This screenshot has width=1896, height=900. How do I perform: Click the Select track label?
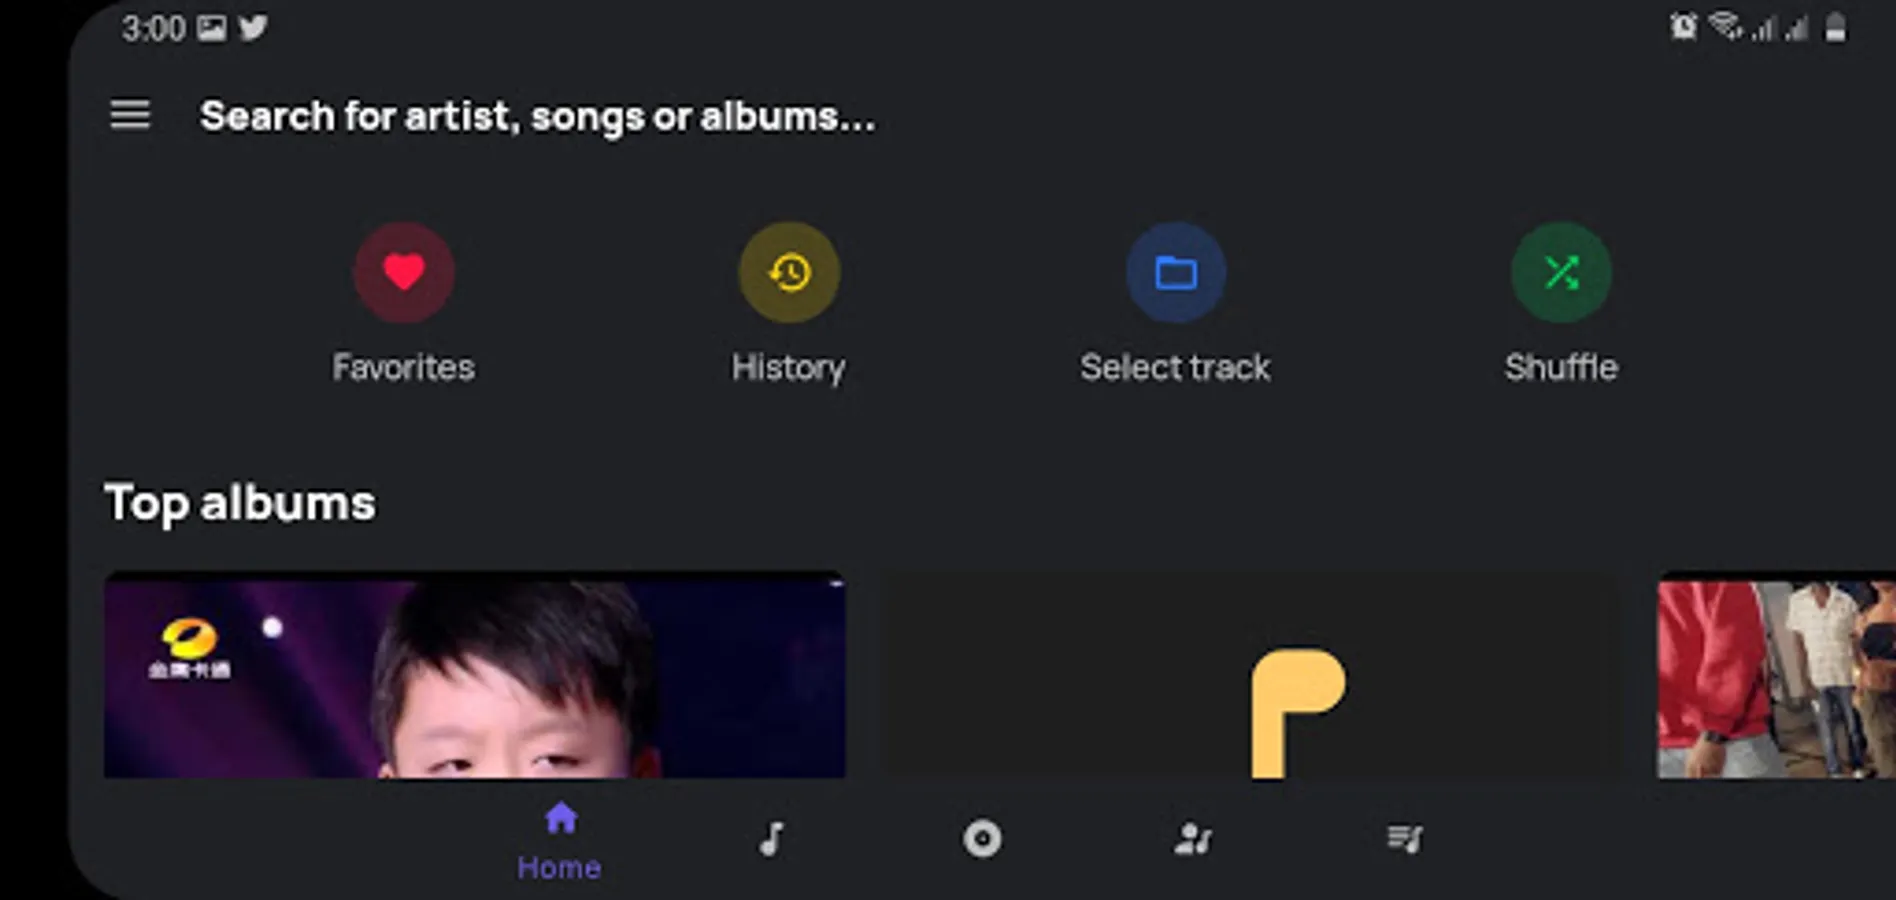click(x=1175, y=367)
